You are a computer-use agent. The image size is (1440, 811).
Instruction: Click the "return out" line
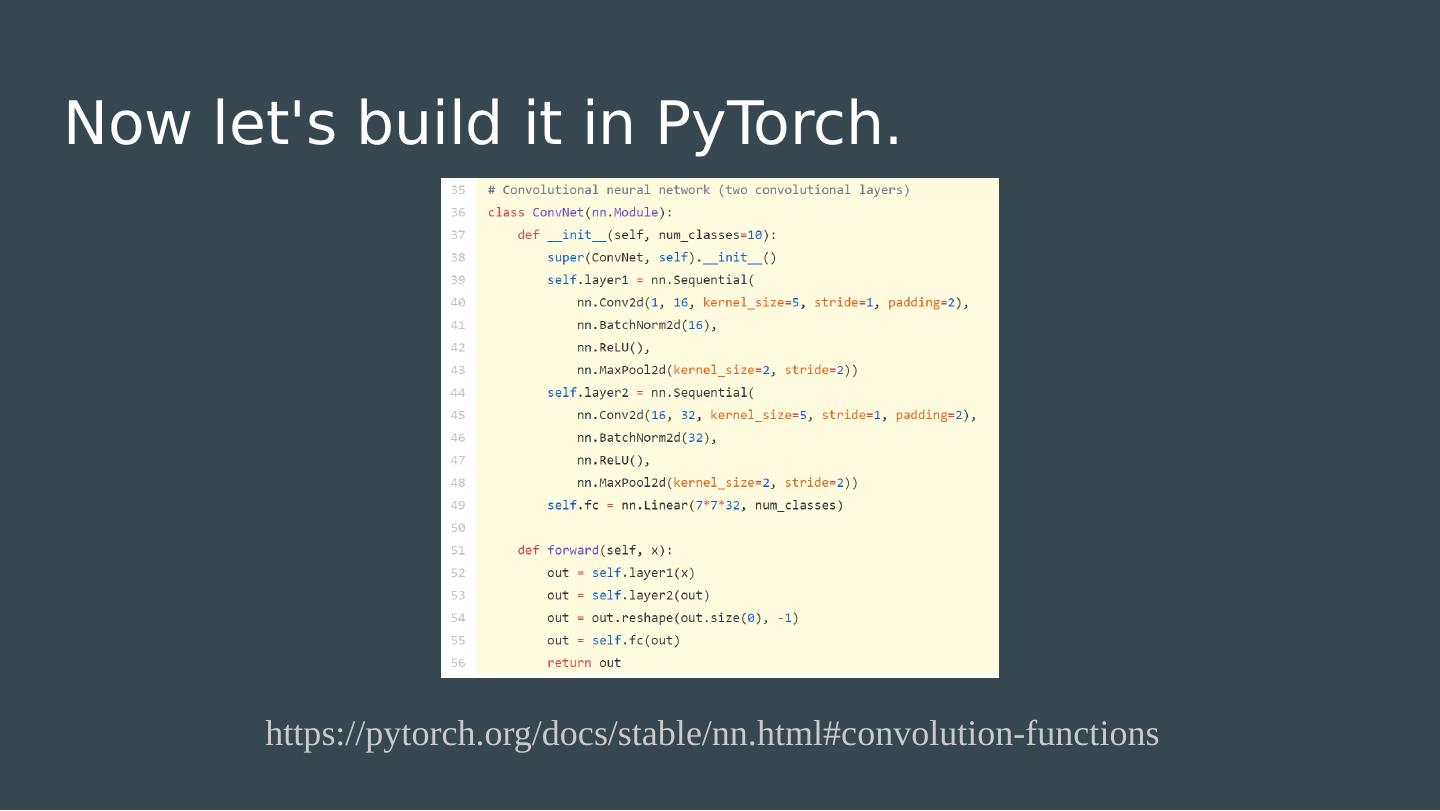click(584, 663)
